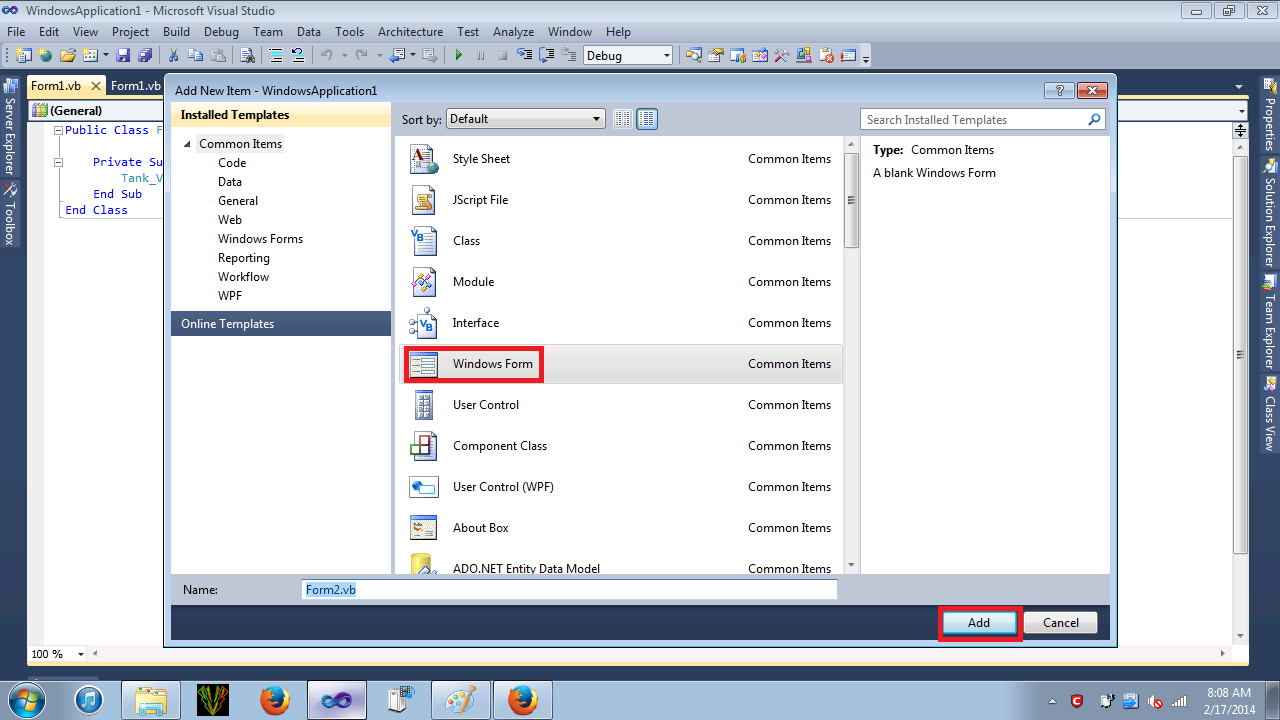The image size is (1280, 720).
Task: Open the dialog help question-mark button
Action: [x=1059, y=90]
